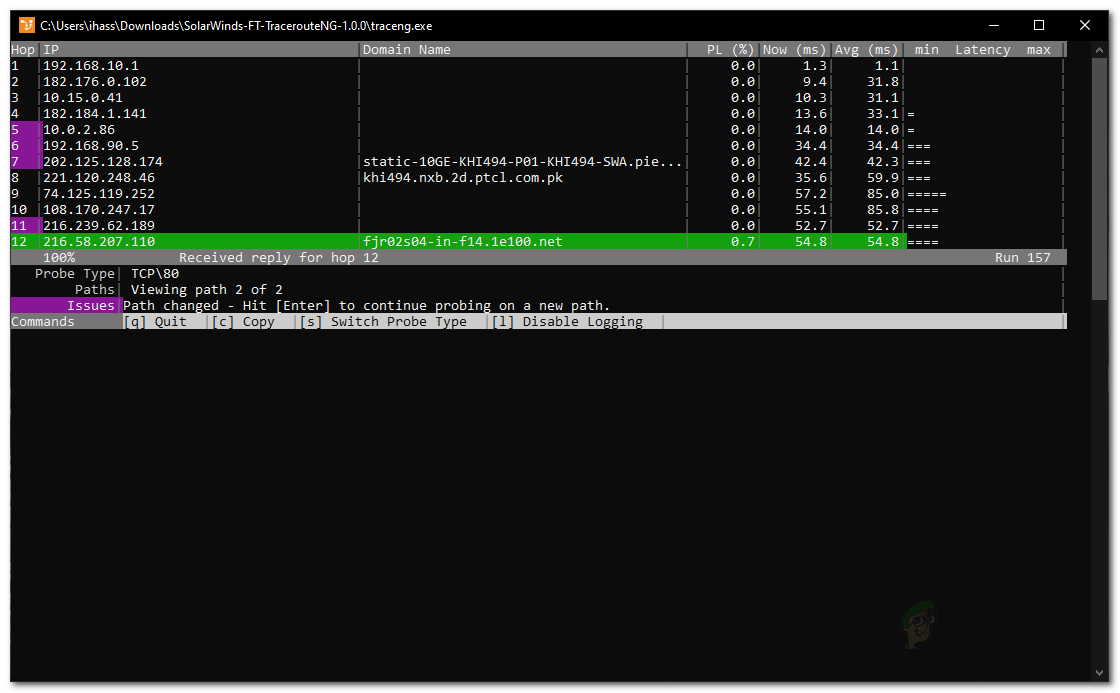Click the IP column header
The height and width of the screenshot is (693, 1120).
[51, 49]
